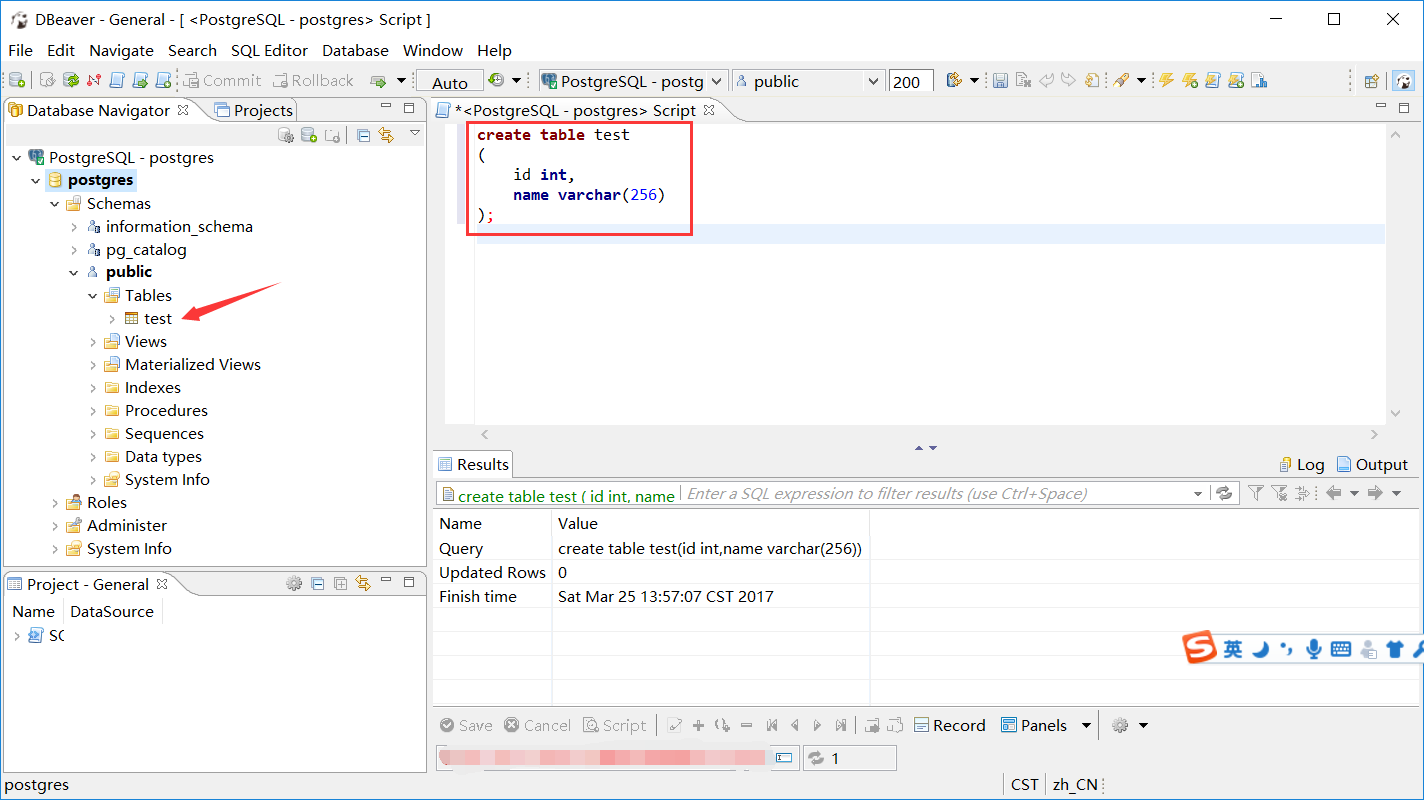Image resolution: width=1424 pixels, height=800 pixels.
Task: Click the Commit button
Action: point(221,80)
